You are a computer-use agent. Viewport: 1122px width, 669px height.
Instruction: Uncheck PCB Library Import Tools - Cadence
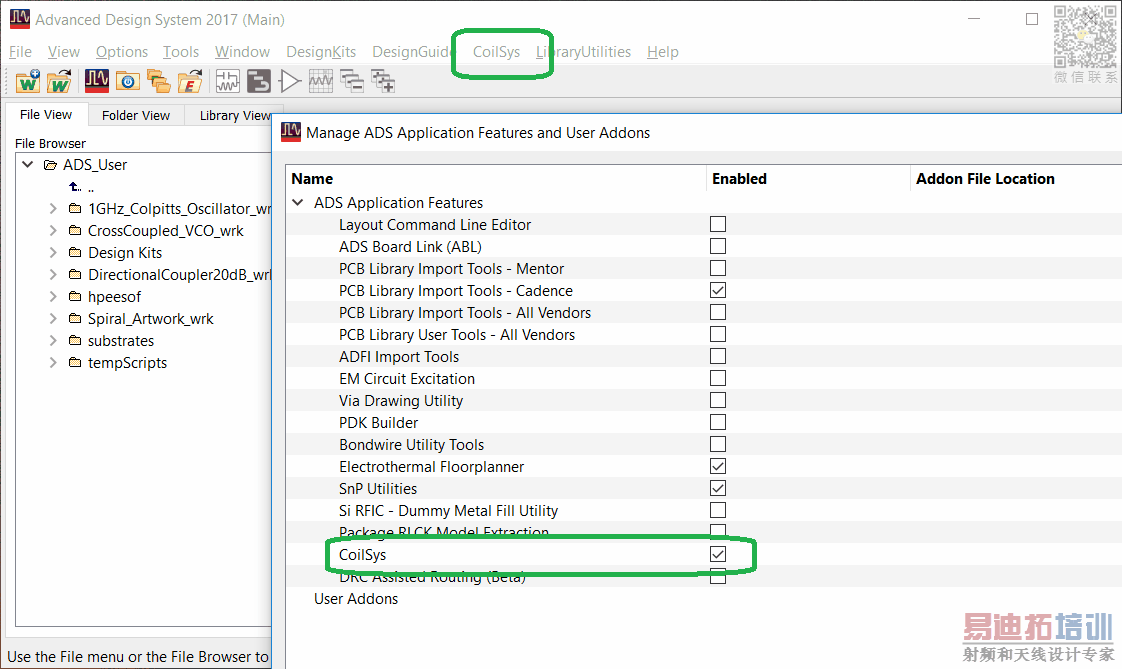point(718,290)
